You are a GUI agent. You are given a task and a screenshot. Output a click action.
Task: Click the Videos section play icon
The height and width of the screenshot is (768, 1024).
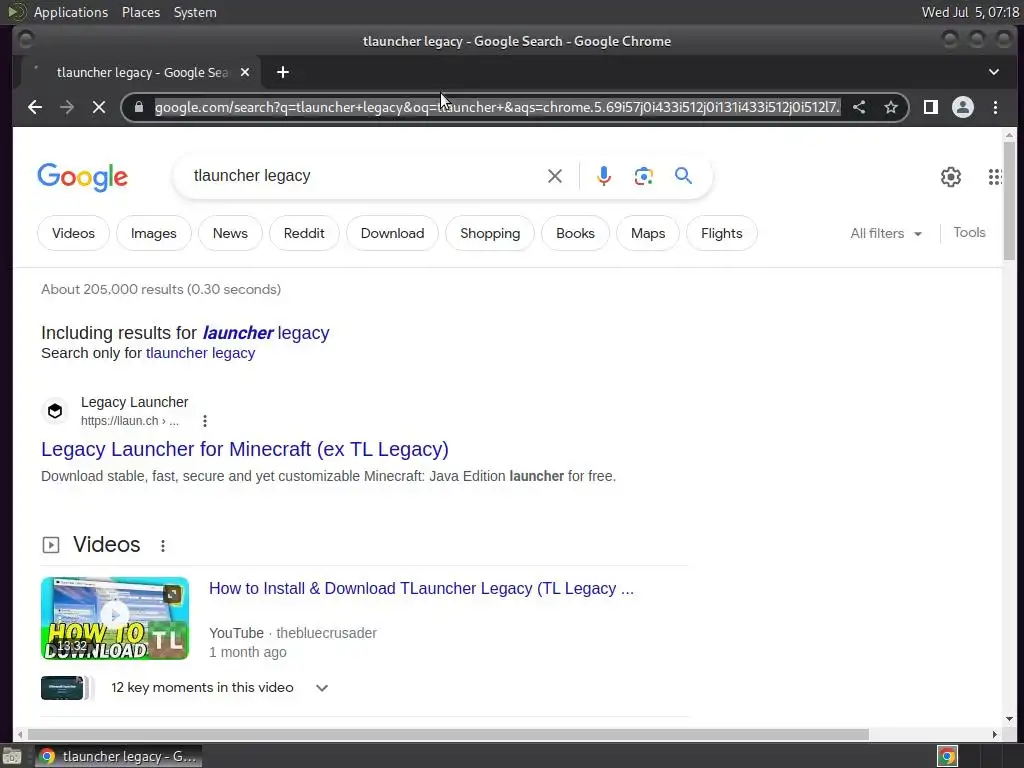pyautogui.click(x=51, y=545)
